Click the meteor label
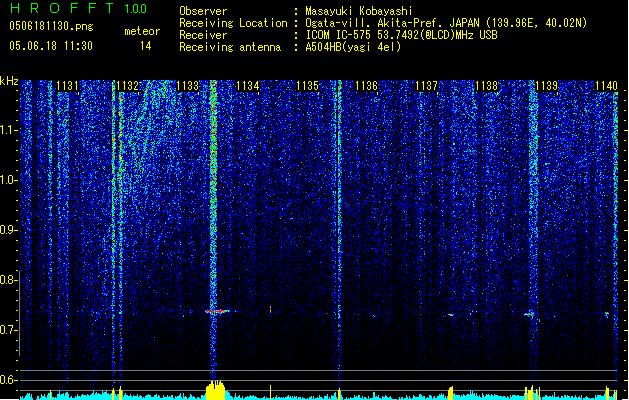Screen dimensions: 629x400 click(142, 31)
